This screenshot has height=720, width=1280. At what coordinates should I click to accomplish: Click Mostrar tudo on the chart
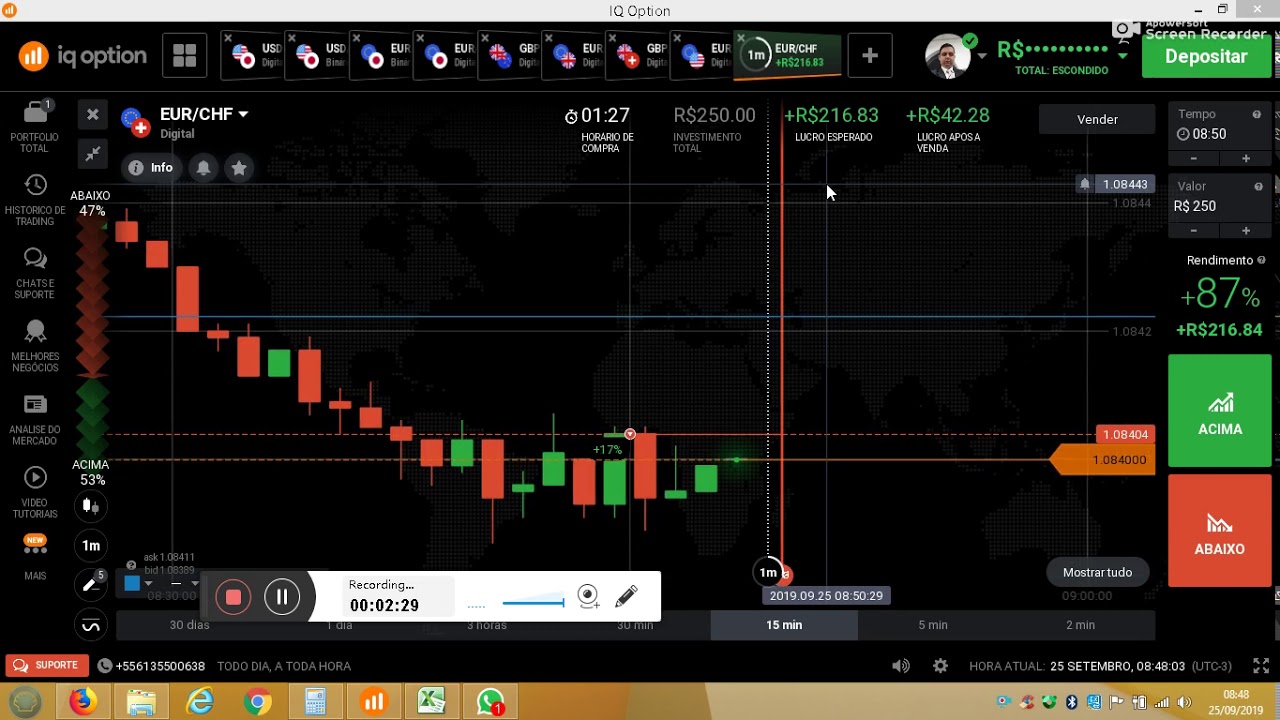click(x=1097, y=572)
